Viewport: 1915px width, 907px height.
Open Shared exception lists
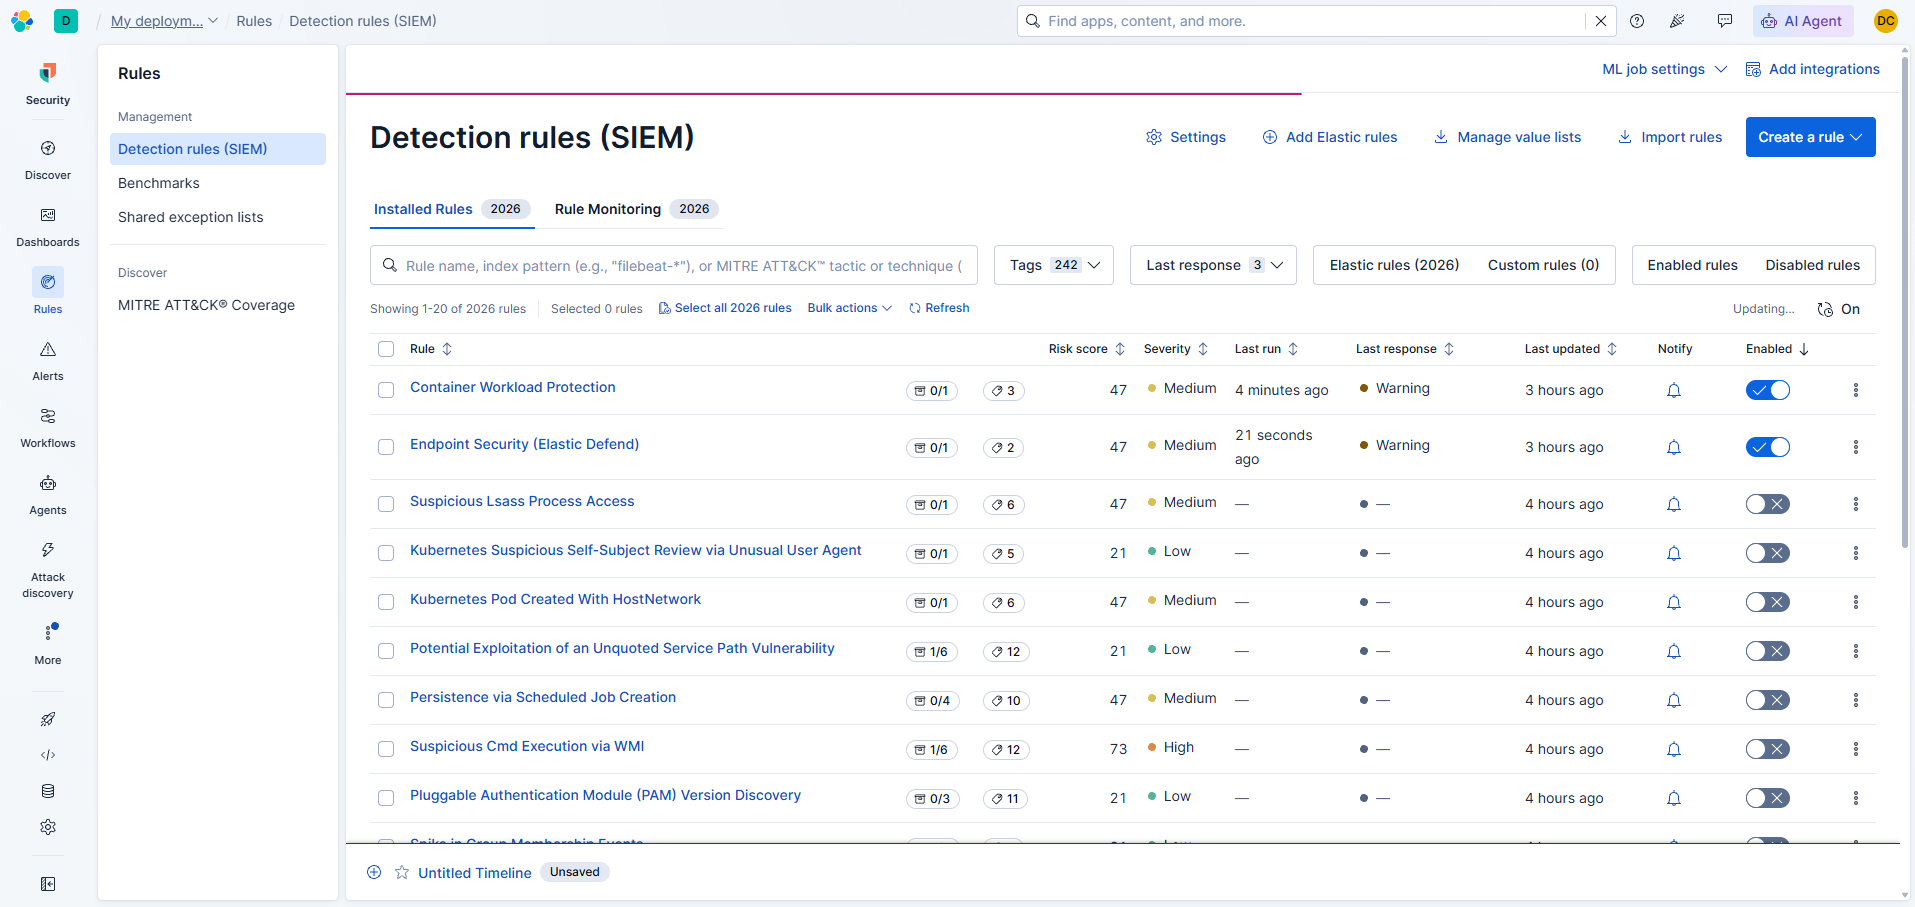[191, 217]
